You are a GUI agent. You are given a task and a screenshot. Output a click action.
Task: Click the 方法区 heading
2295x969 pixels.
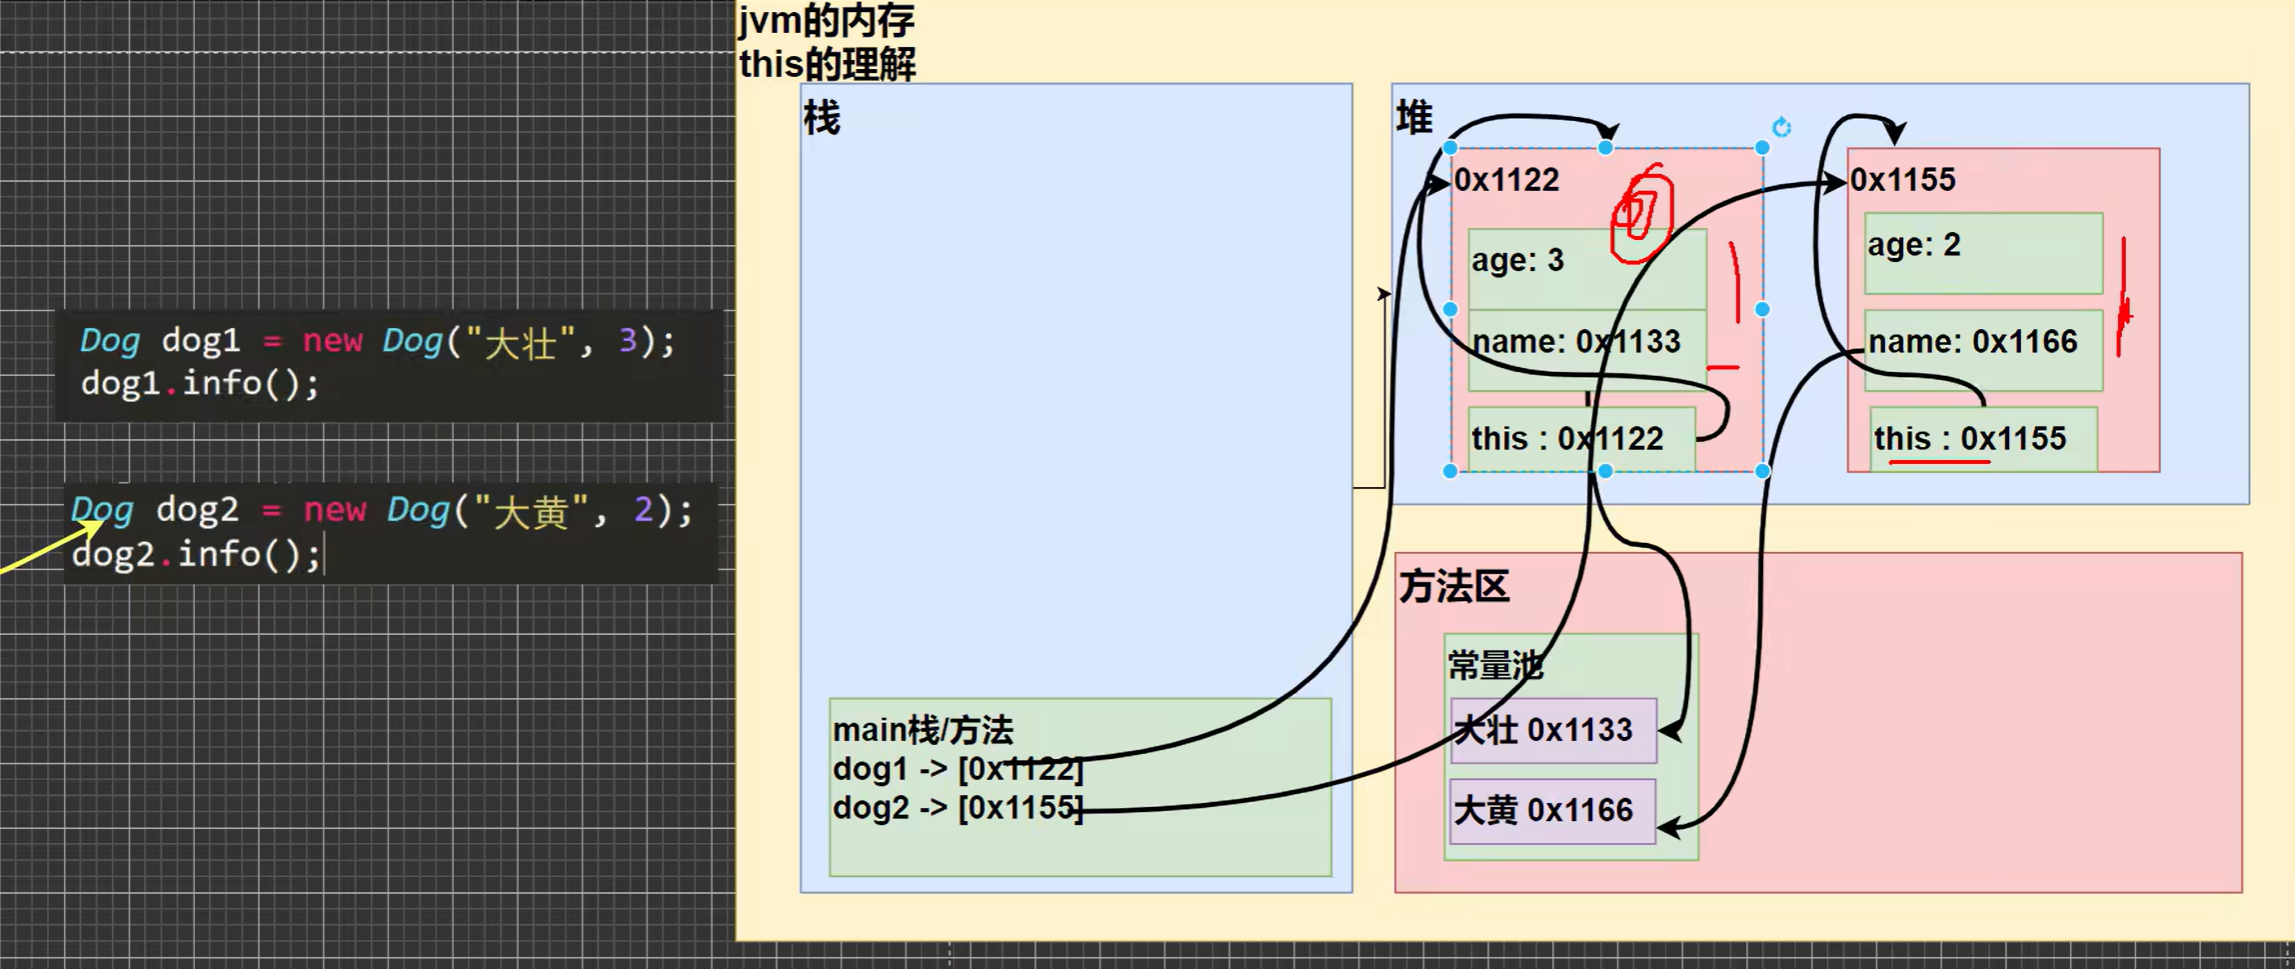[1454, 586]
